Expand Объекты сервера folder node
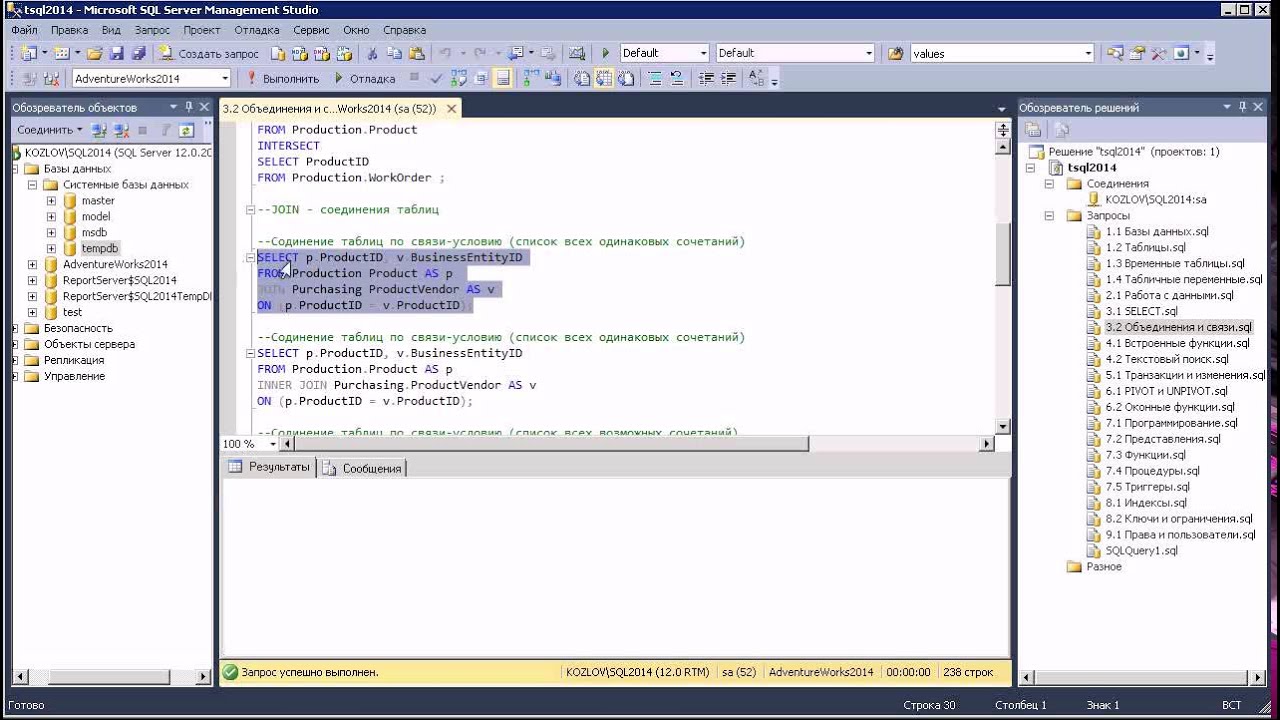Viewport: 1280px width, 720px height. coord(15,344)
